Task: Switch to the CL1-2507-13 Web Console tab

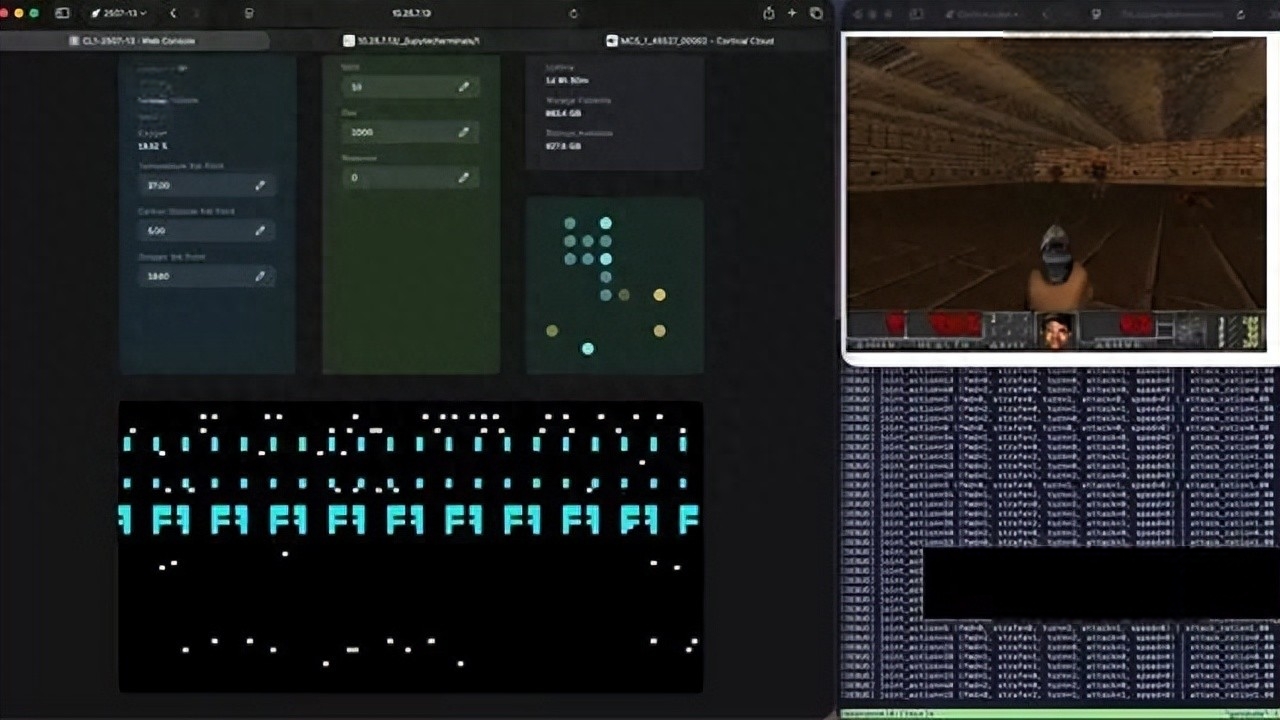Action: (x=135, y=41)
